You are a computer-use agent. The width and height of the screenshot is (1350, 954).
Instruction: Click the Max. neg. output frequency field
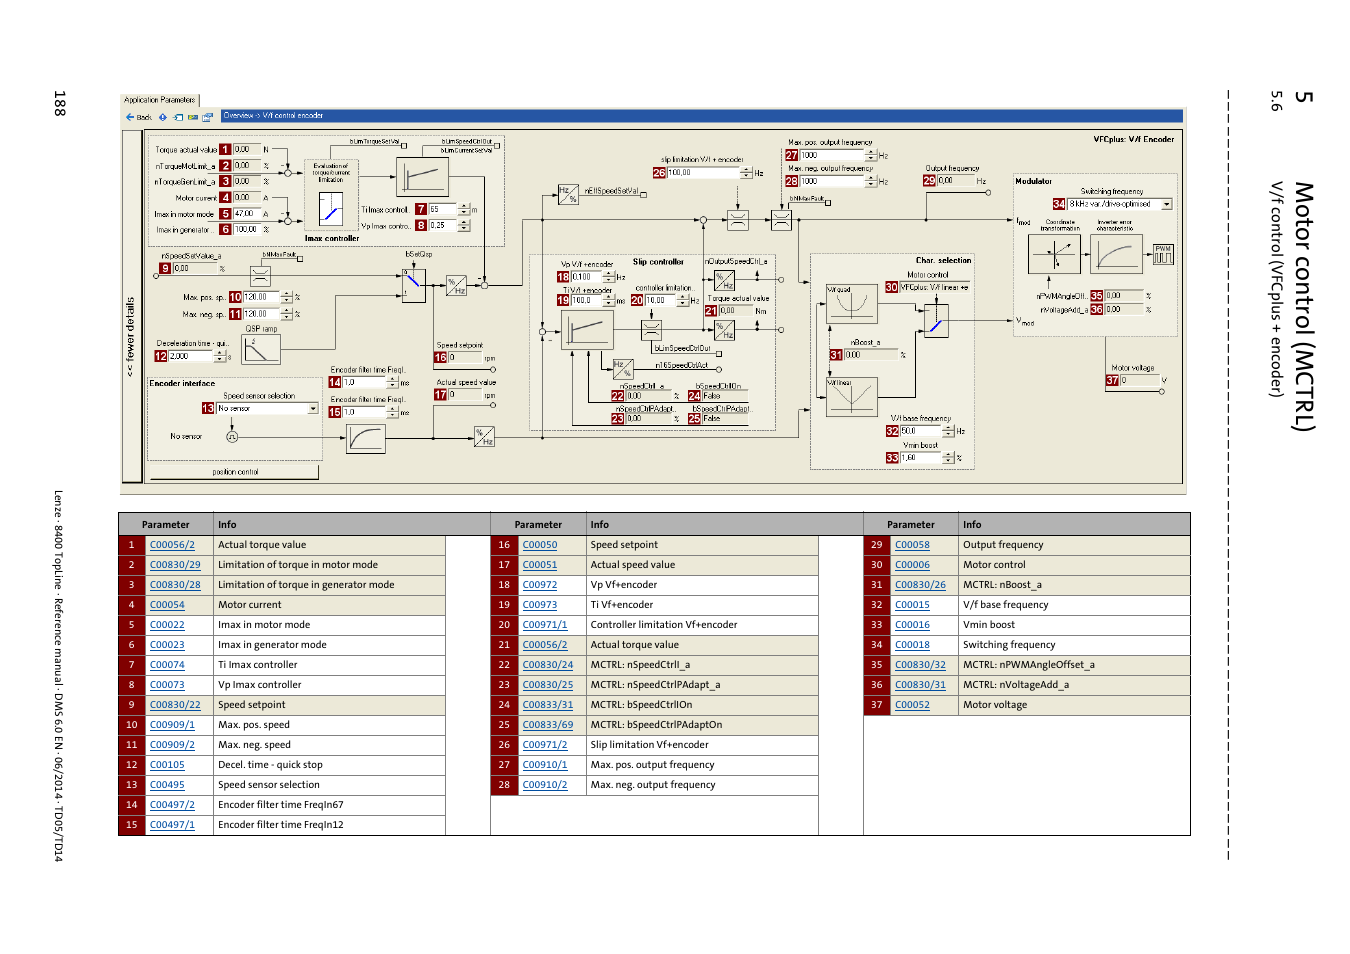click(x=832, y=181)
